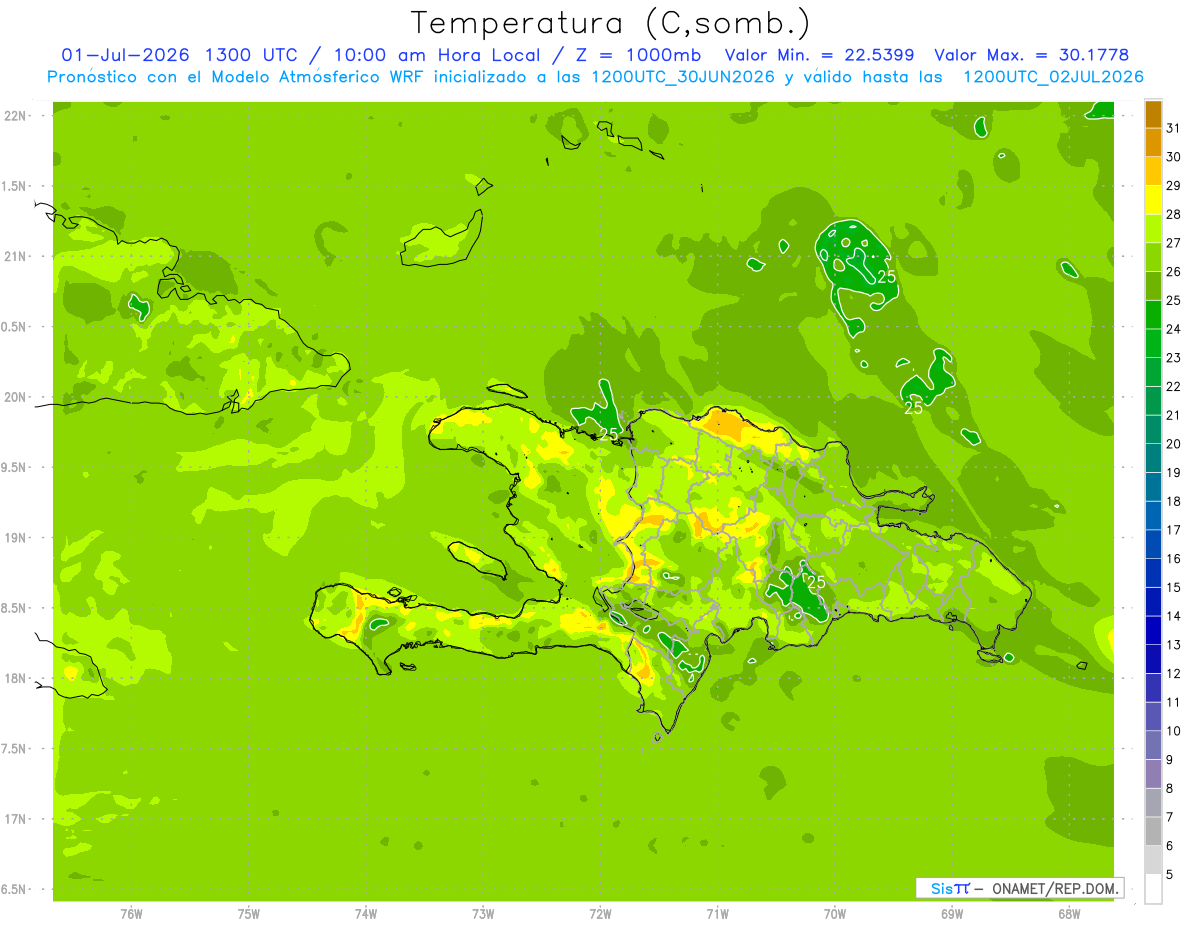Viewport: 1200px width, 927px height.
Task: Click the longitude label "68W"
Action: (1069, 914)
